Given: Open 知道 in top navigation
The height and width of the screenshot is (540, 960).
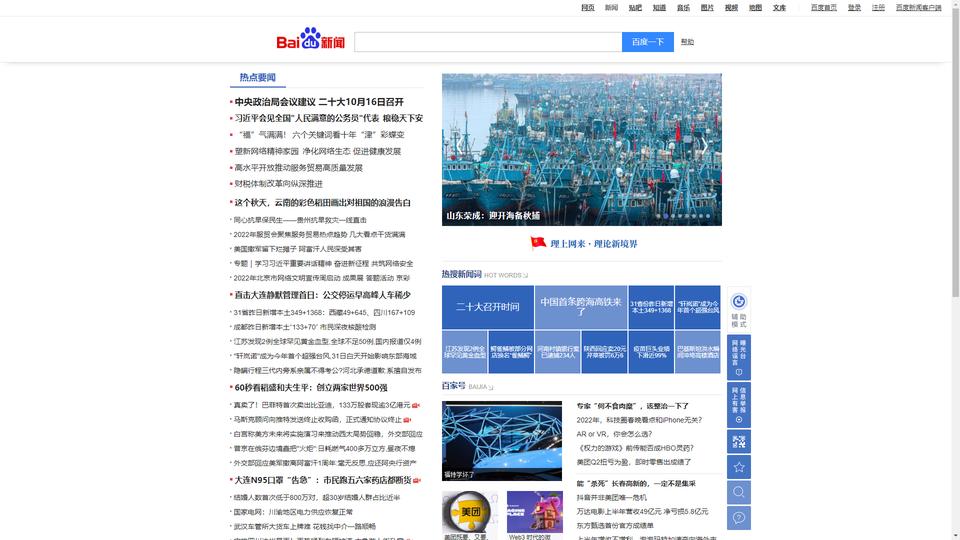Looking at the screenshot, I should pyautogui.click(x=659, y=8).
